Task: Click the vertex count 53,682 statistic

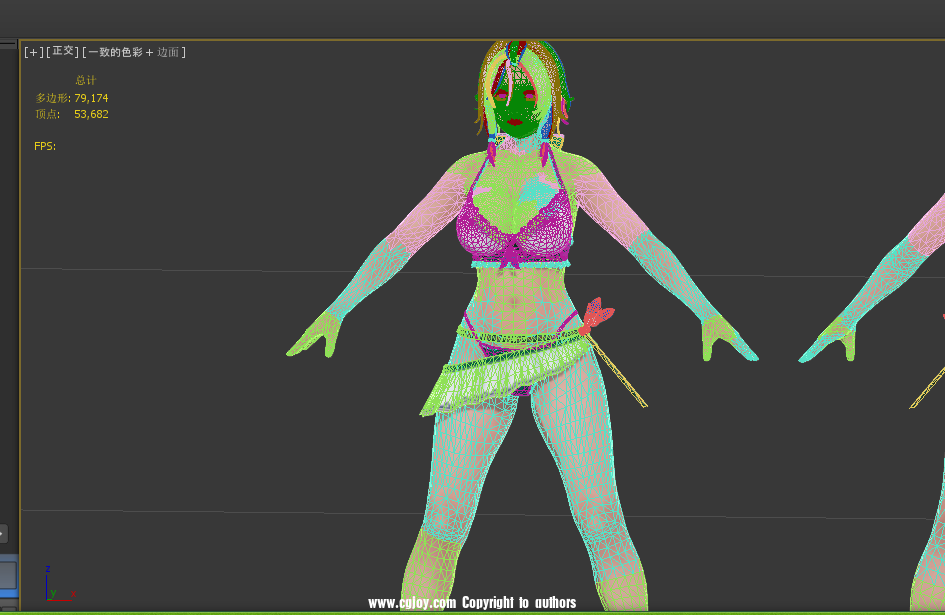Action: pyautogui.click(x=91, y=114)
